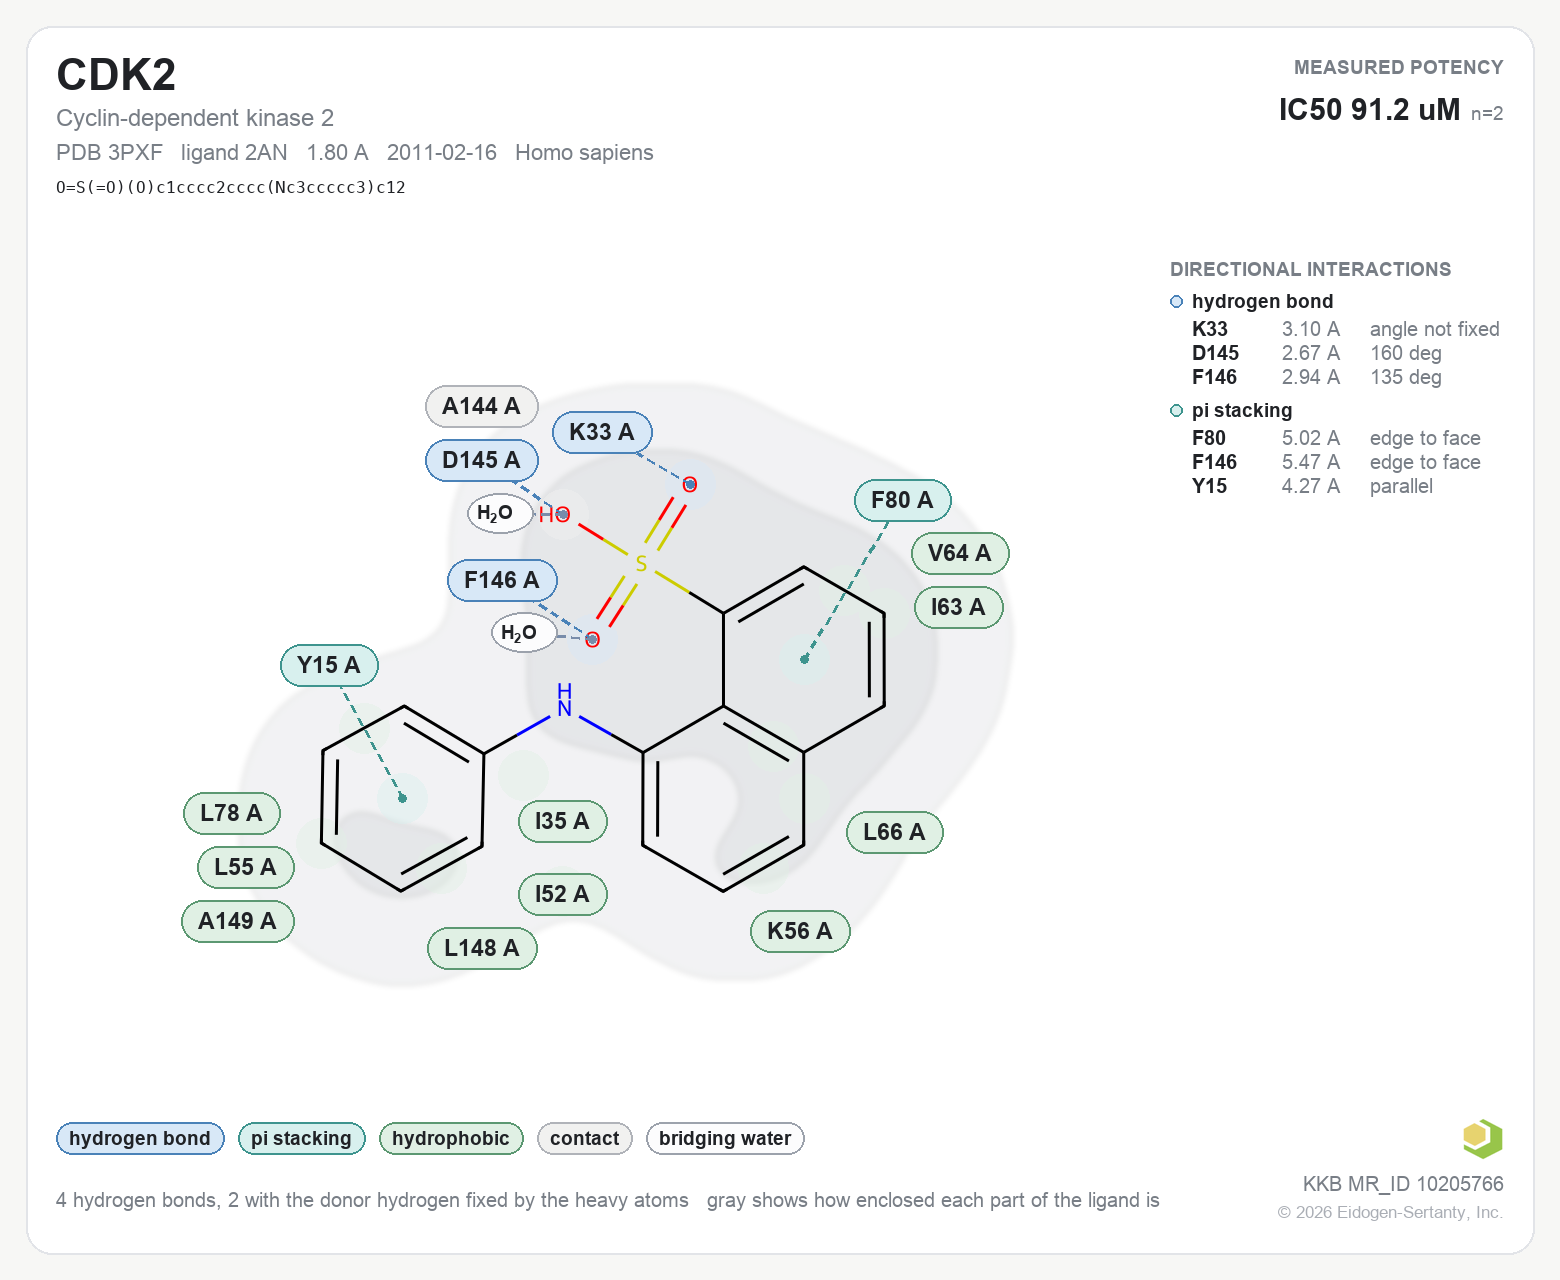This screenshot has height=1280, width=1560.
Task: Click residue label I35 A
Action: point(562,821)
